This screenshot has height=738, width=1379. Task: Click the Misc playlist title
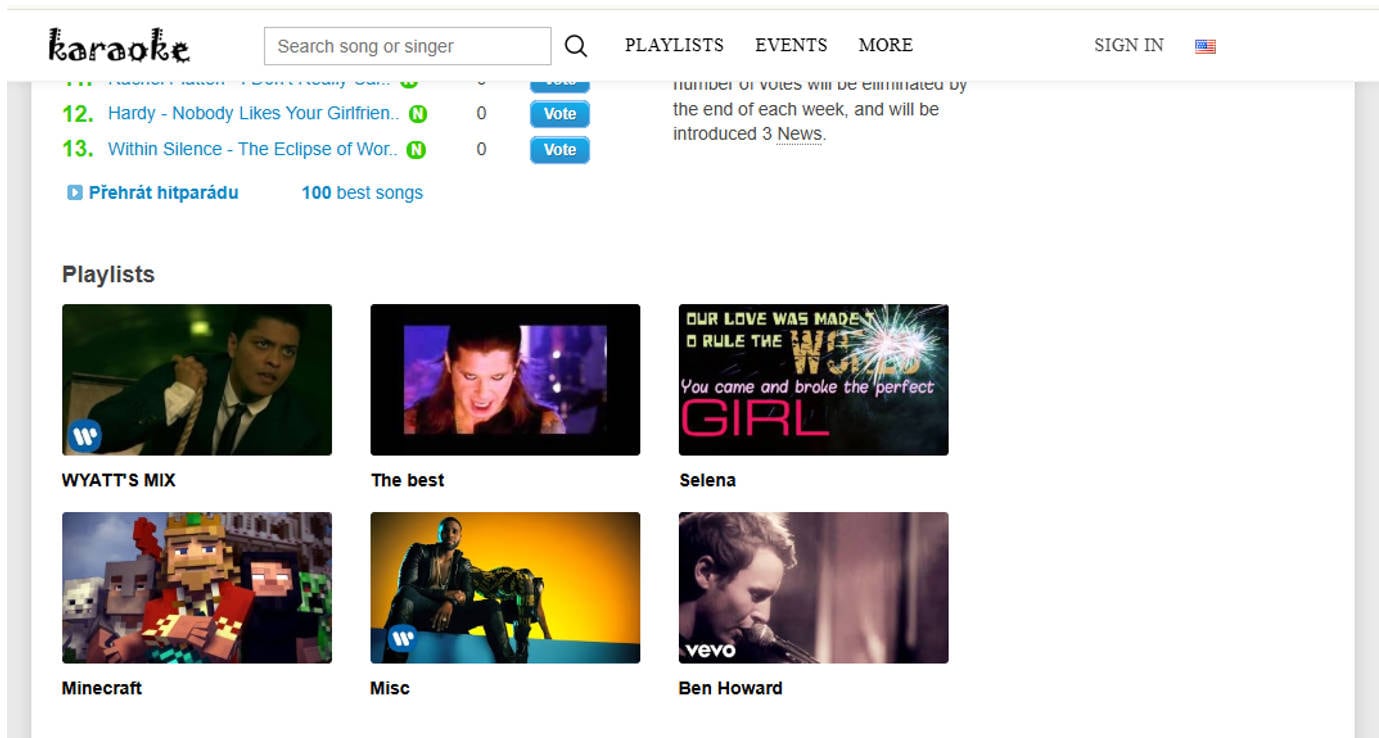[x=390, y=688]
